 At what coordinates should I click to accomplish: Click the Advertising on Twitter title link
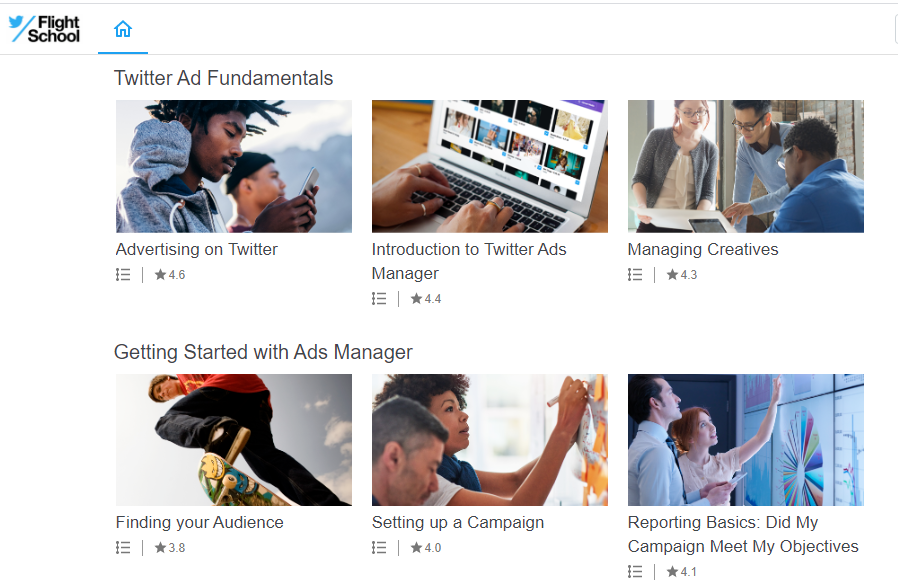coord(196,250)
